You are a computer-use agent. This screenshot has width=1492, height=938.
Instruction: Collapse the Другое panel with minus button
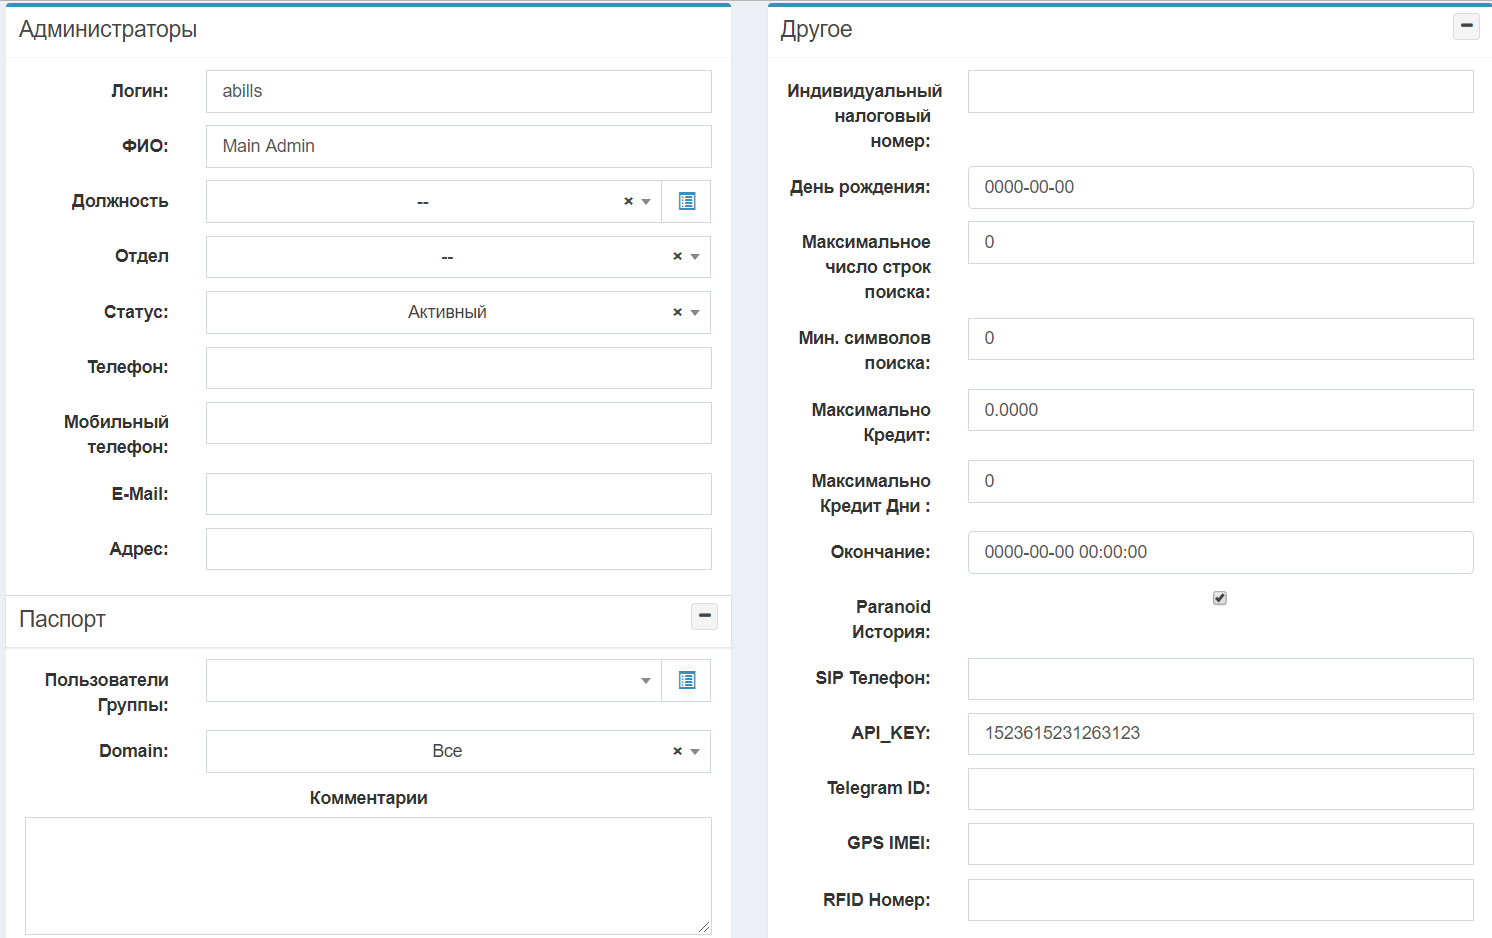tap(1465, 26)
